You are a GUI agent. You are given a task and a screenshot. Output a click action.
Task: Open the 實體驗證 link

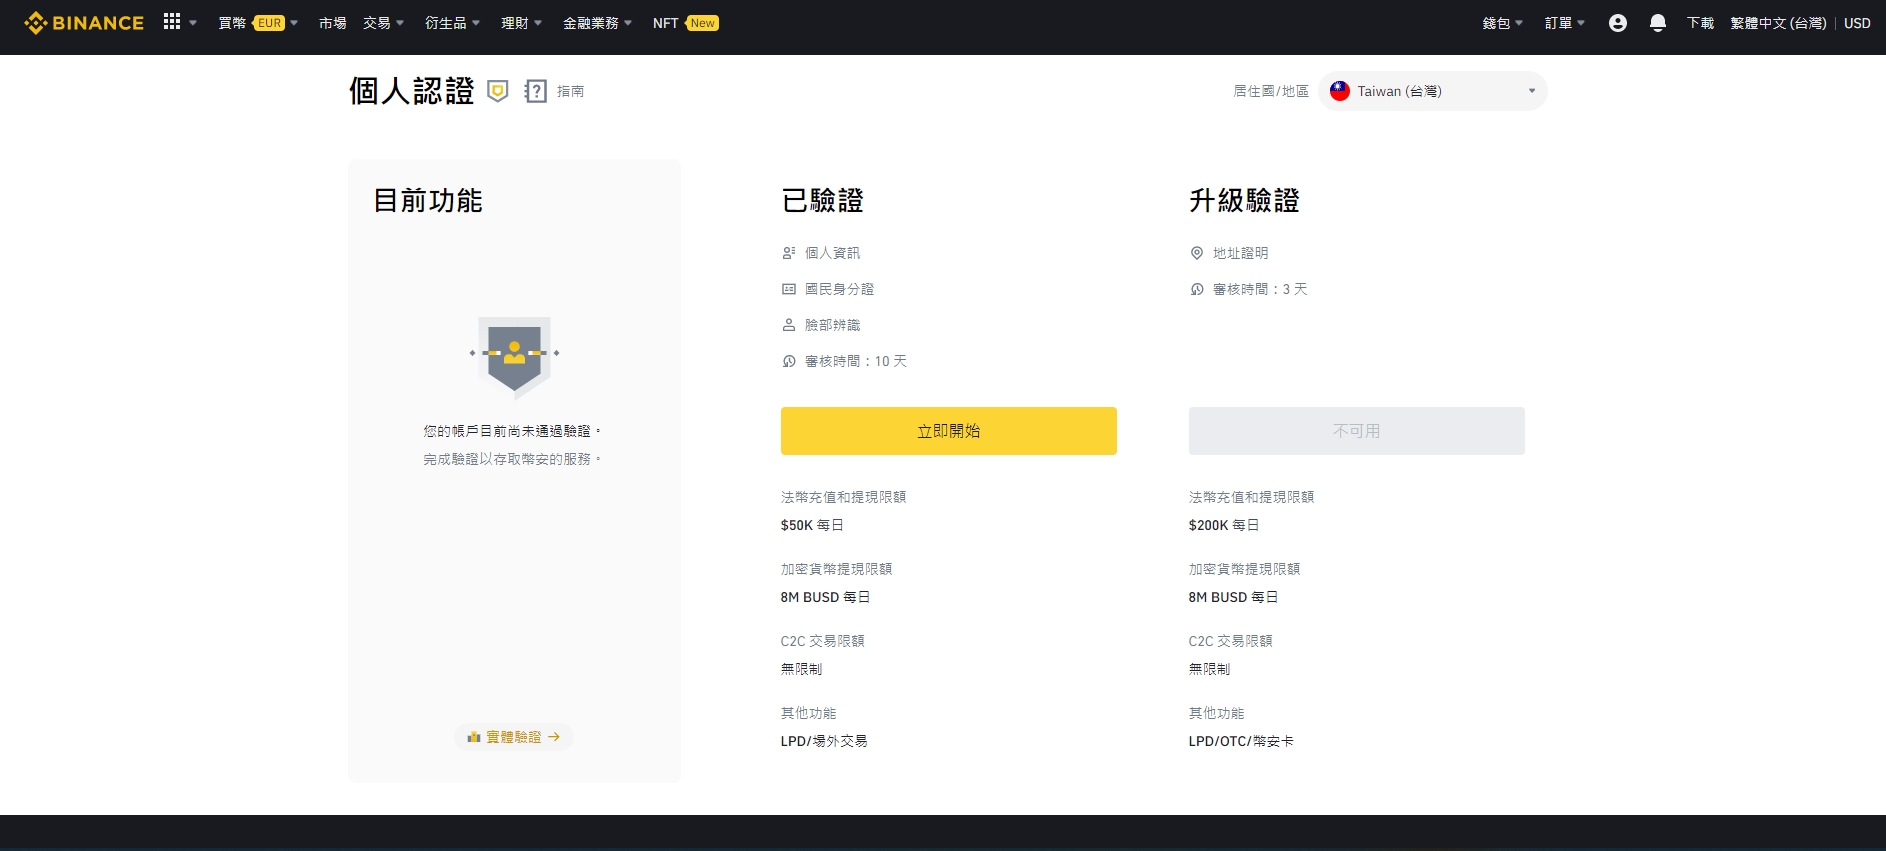[514, 737]
